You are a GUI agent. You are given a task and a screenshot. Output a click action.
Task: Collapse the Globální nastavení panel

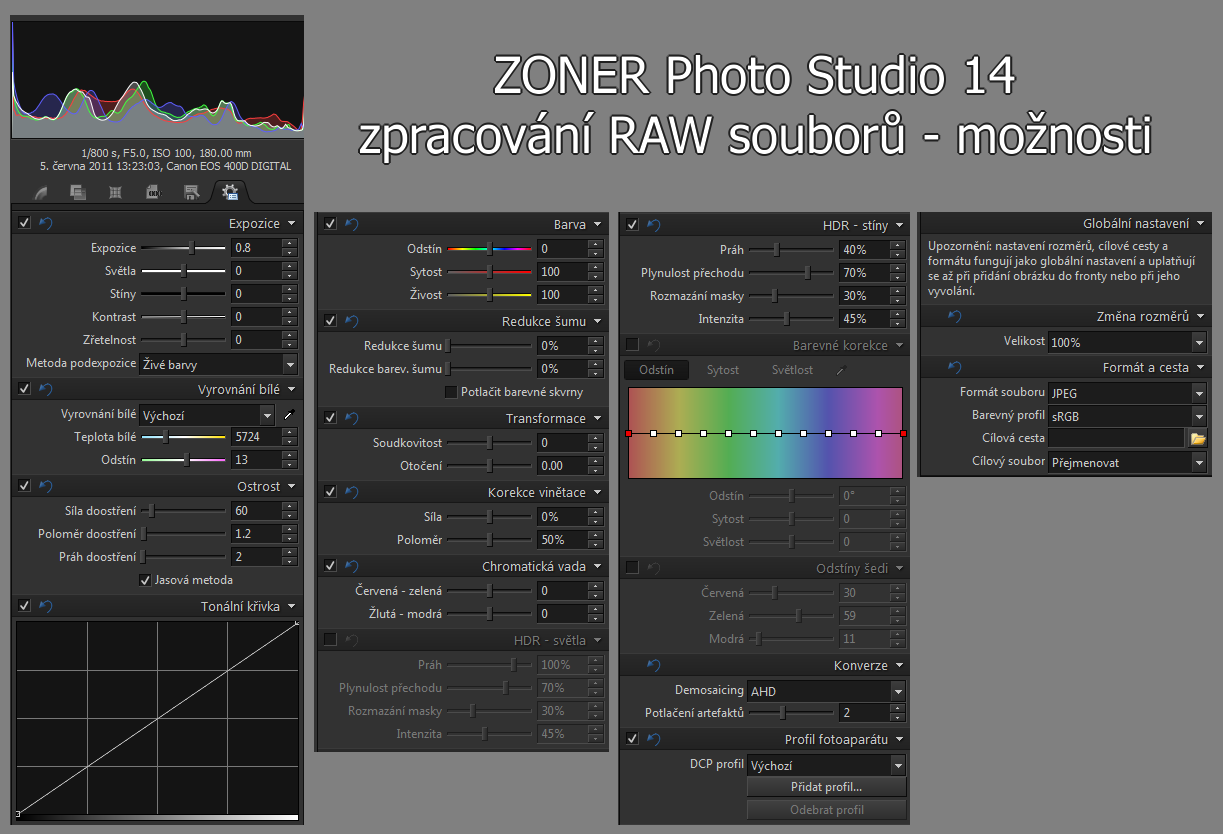(1201, 224)
